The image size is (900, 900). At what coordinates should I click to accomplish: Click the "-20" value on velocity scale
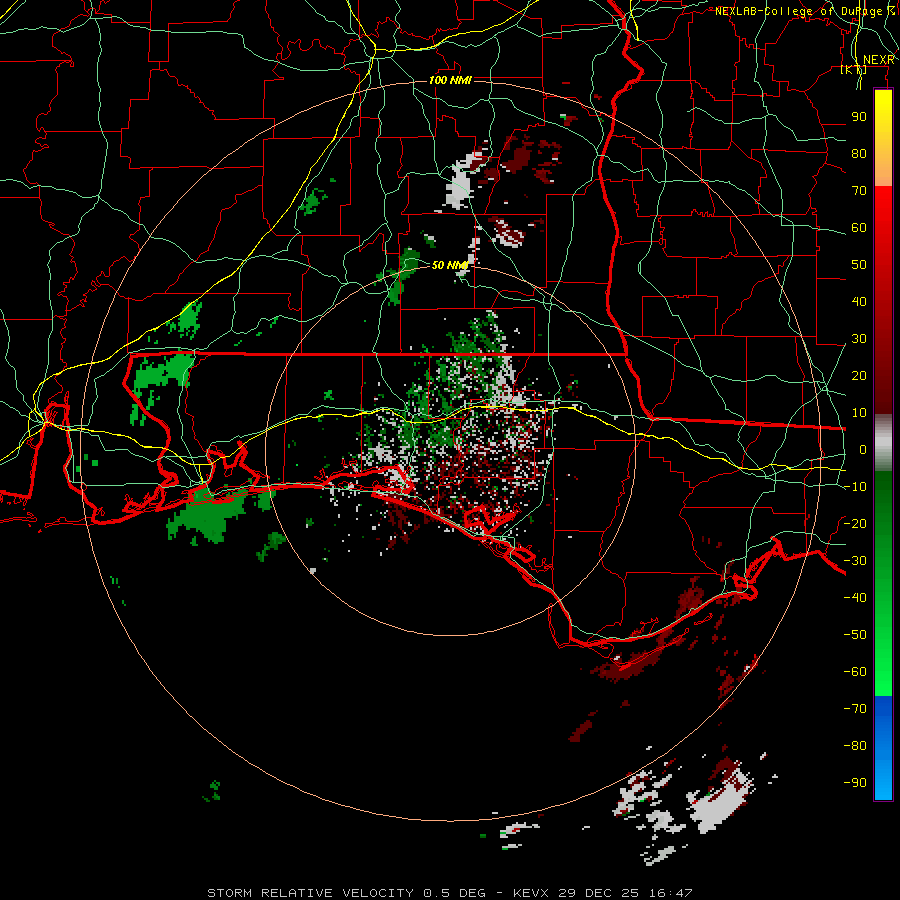(x=855, y=524)
